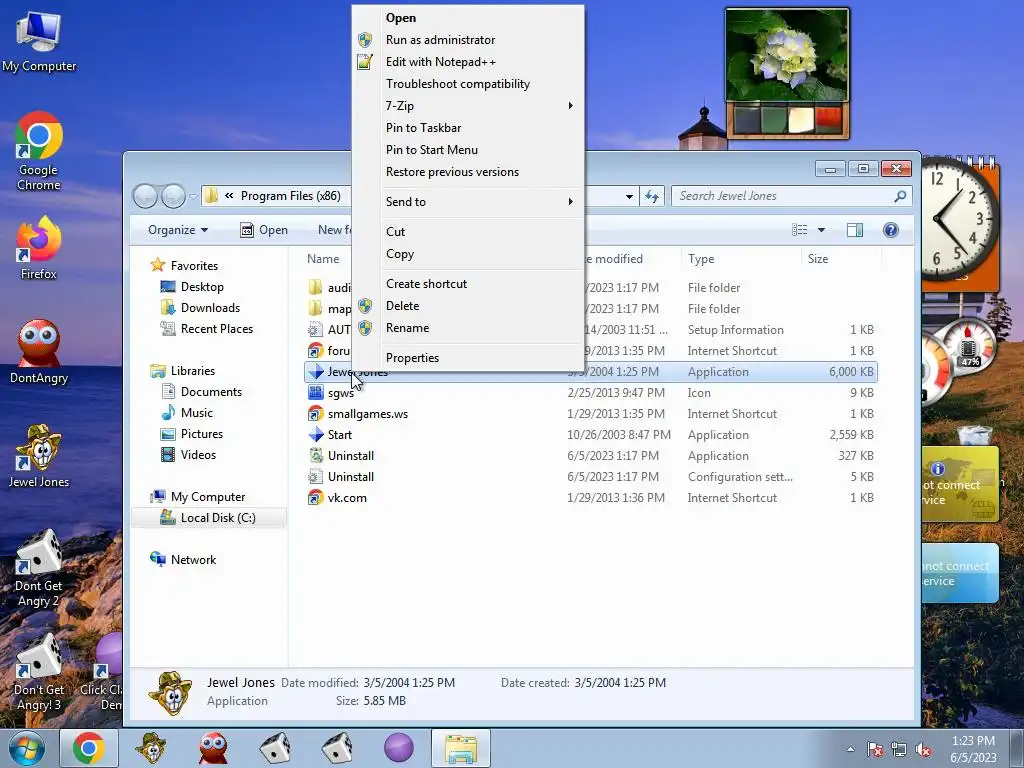
Task: Select the Don't Get Angry! 3 desktop icon
Action: [39, 673]
